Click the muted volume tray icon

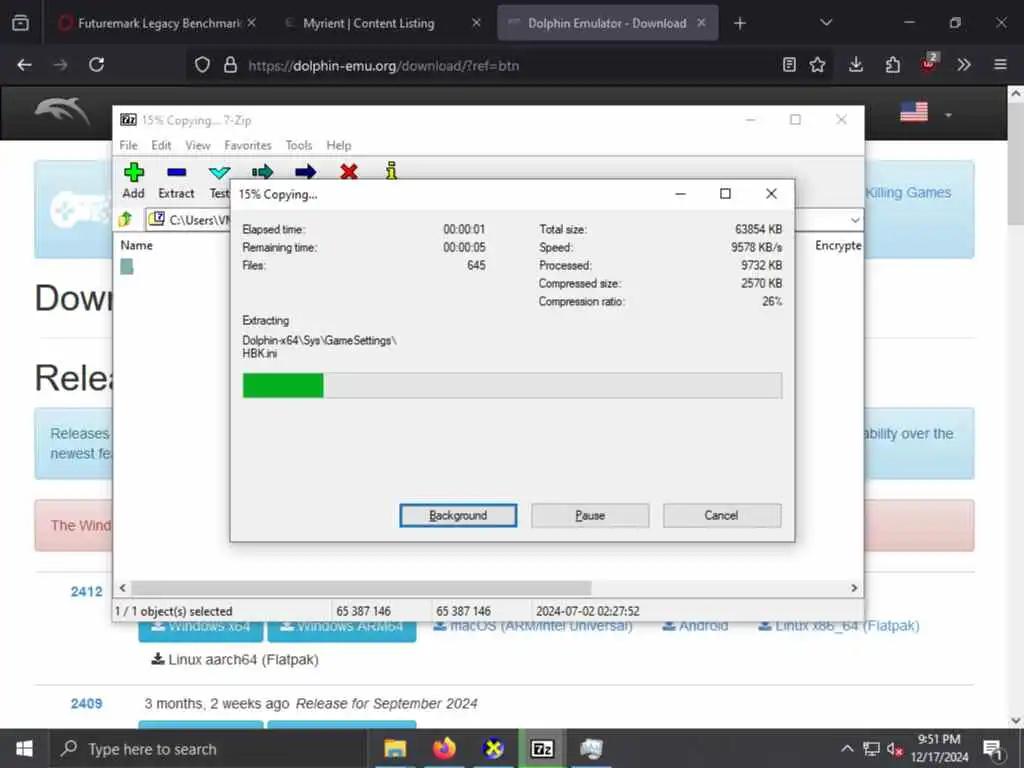(x=894, y=749)
